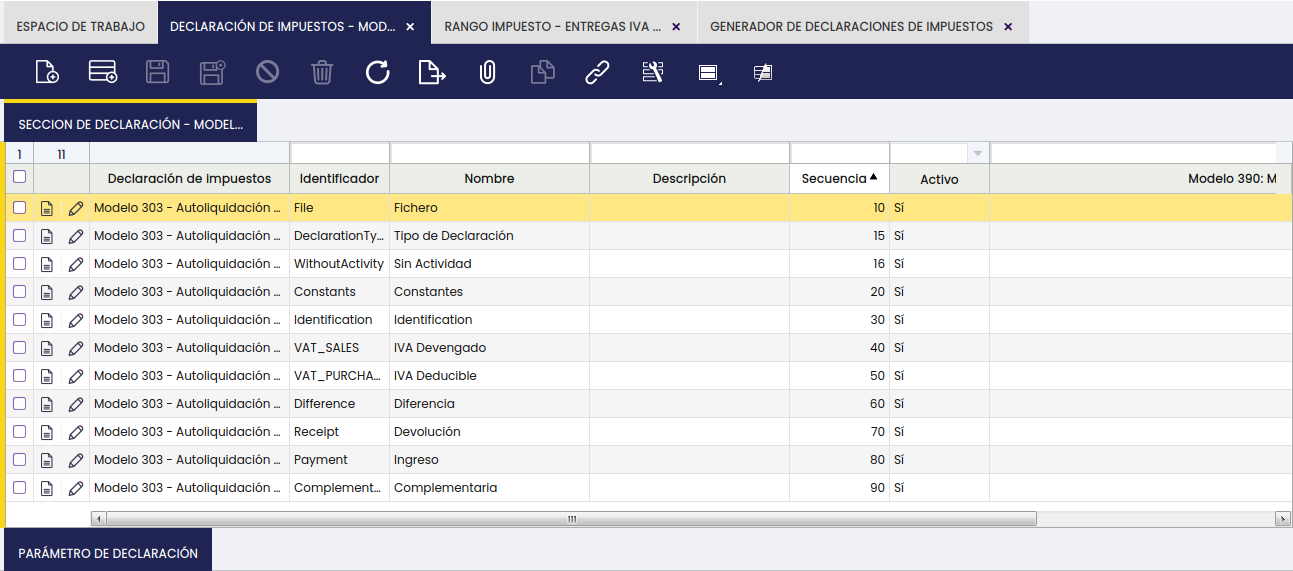Focus the Nombre filter field
Viewport: 1293px width, 571px height.
(x=489, y=154)
